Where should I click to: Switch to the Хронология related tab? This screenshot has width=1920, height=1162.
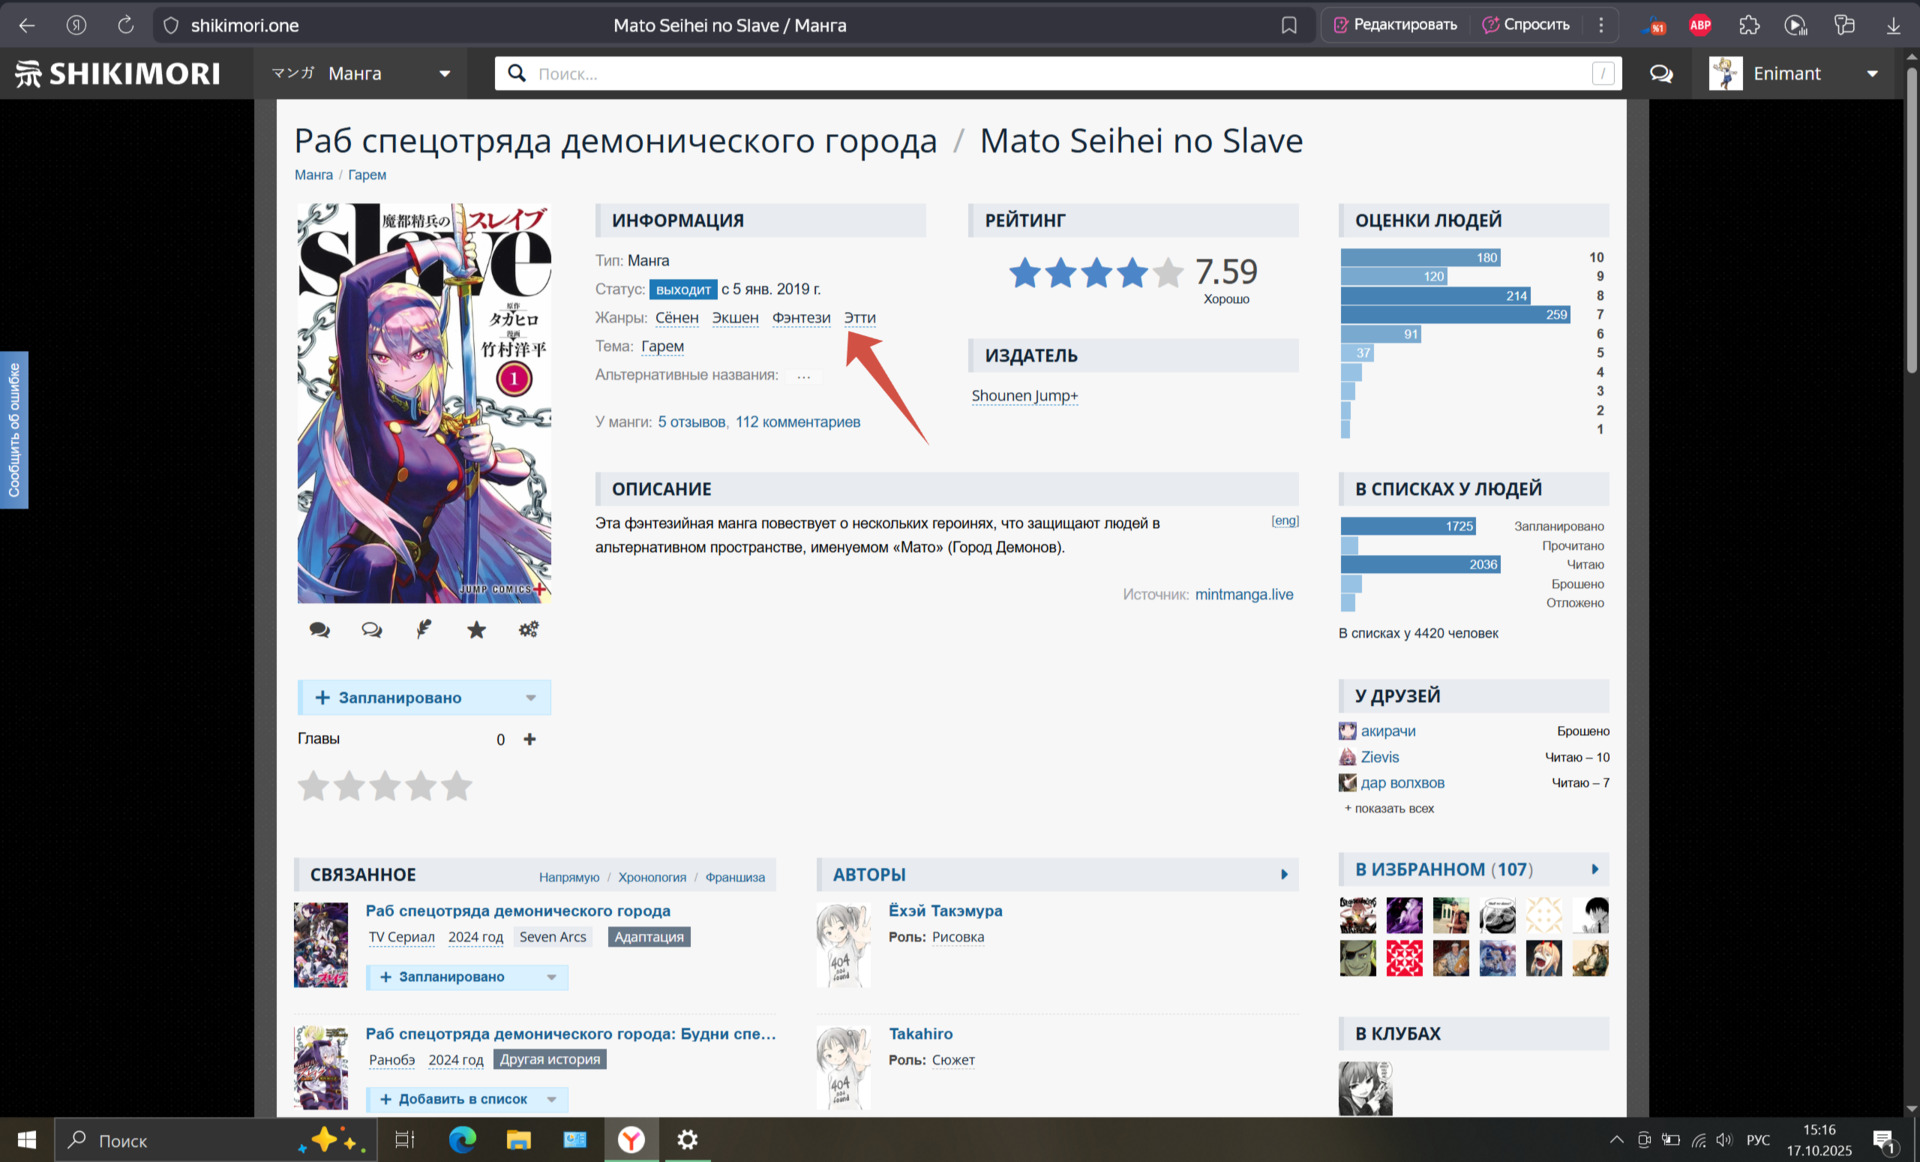pos(652,877)
